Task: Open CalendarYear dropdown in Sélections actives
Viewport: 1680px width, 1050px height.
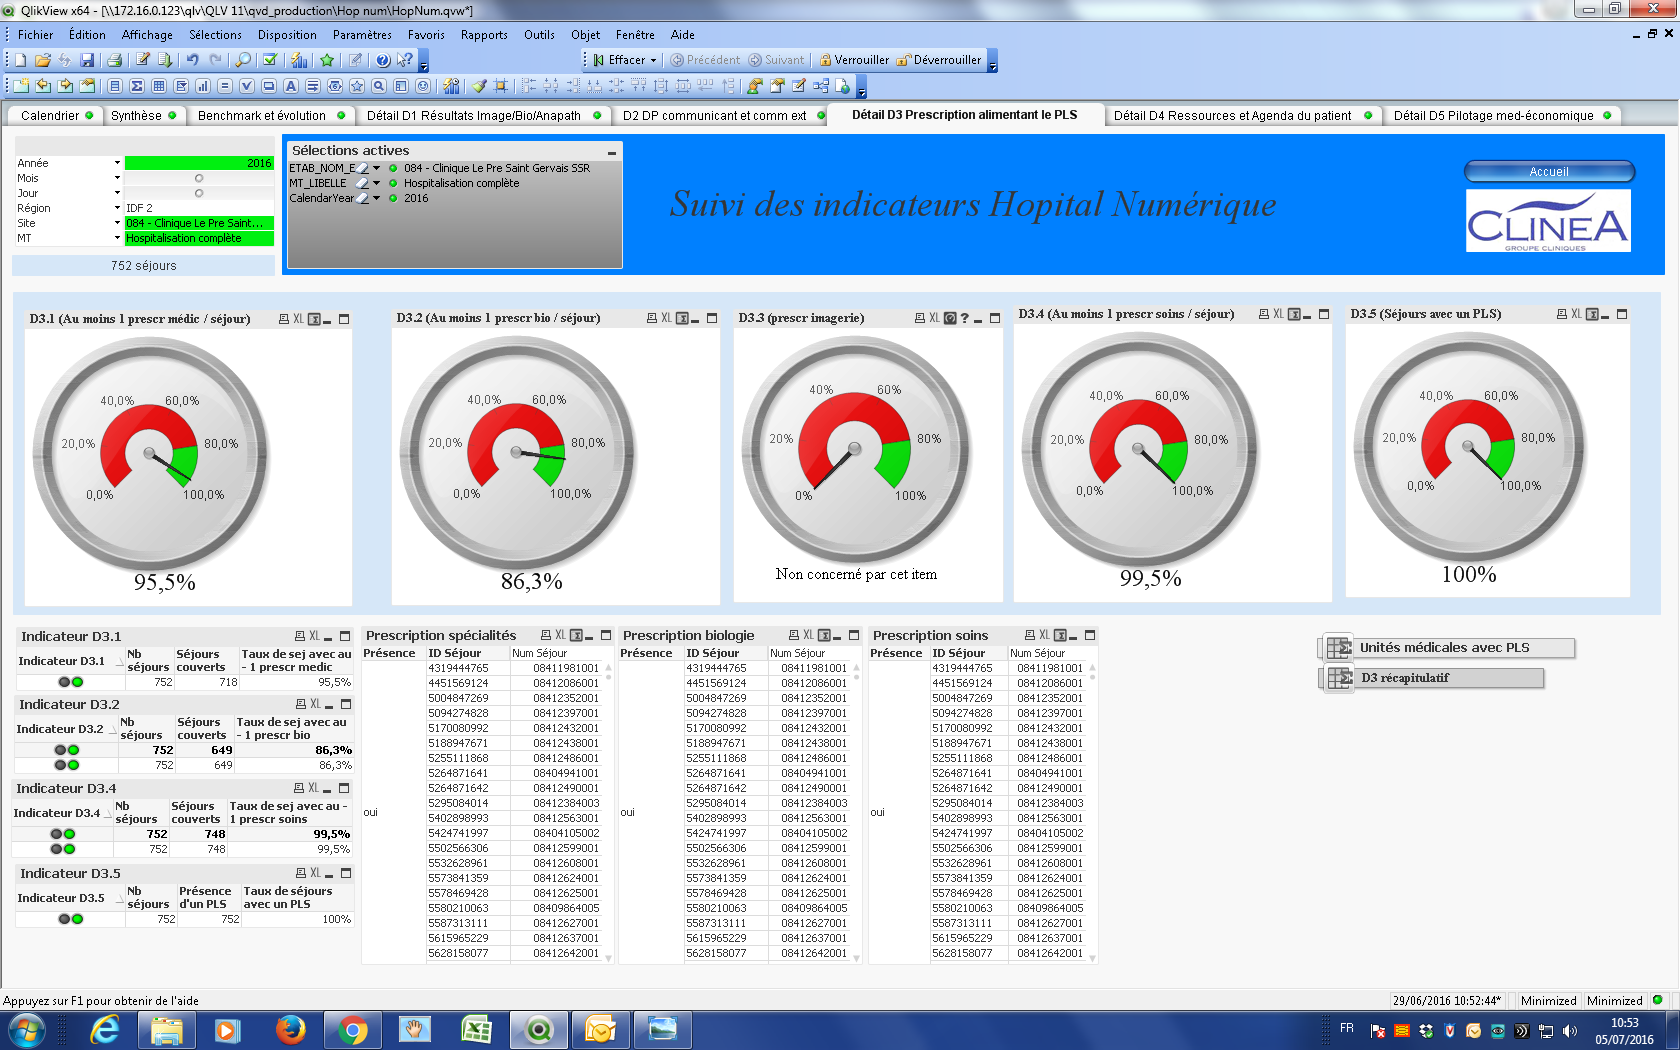Action: coord(376,198)
